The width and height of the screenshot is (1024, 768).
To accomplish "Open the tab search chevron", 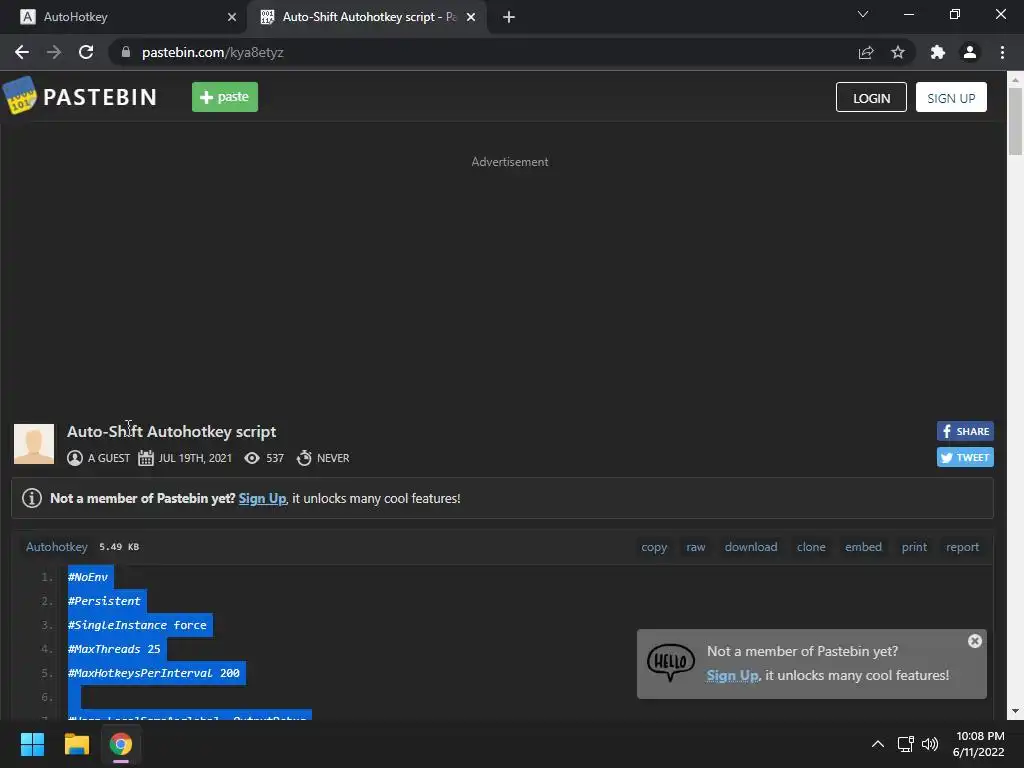I will click(x=863, y=14).
